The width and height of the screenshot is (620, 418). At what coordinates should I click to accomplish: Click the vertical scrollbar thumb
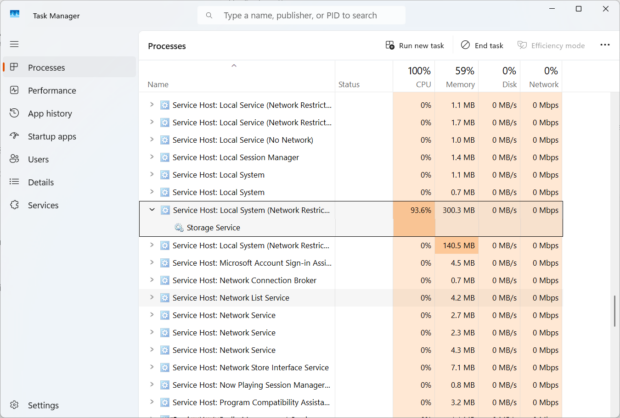614,311
